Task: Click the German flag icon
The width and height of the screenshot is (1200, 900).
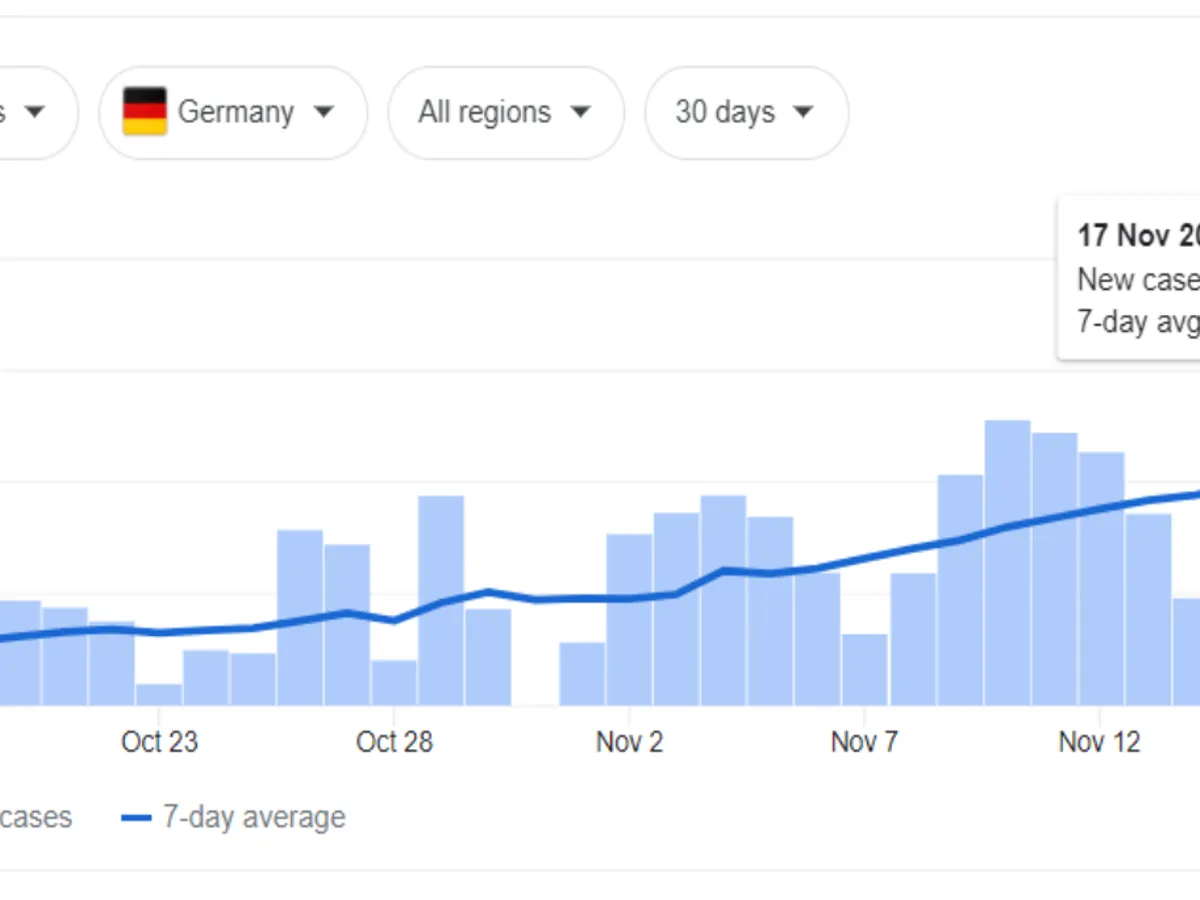Action: tap(144, 112)
